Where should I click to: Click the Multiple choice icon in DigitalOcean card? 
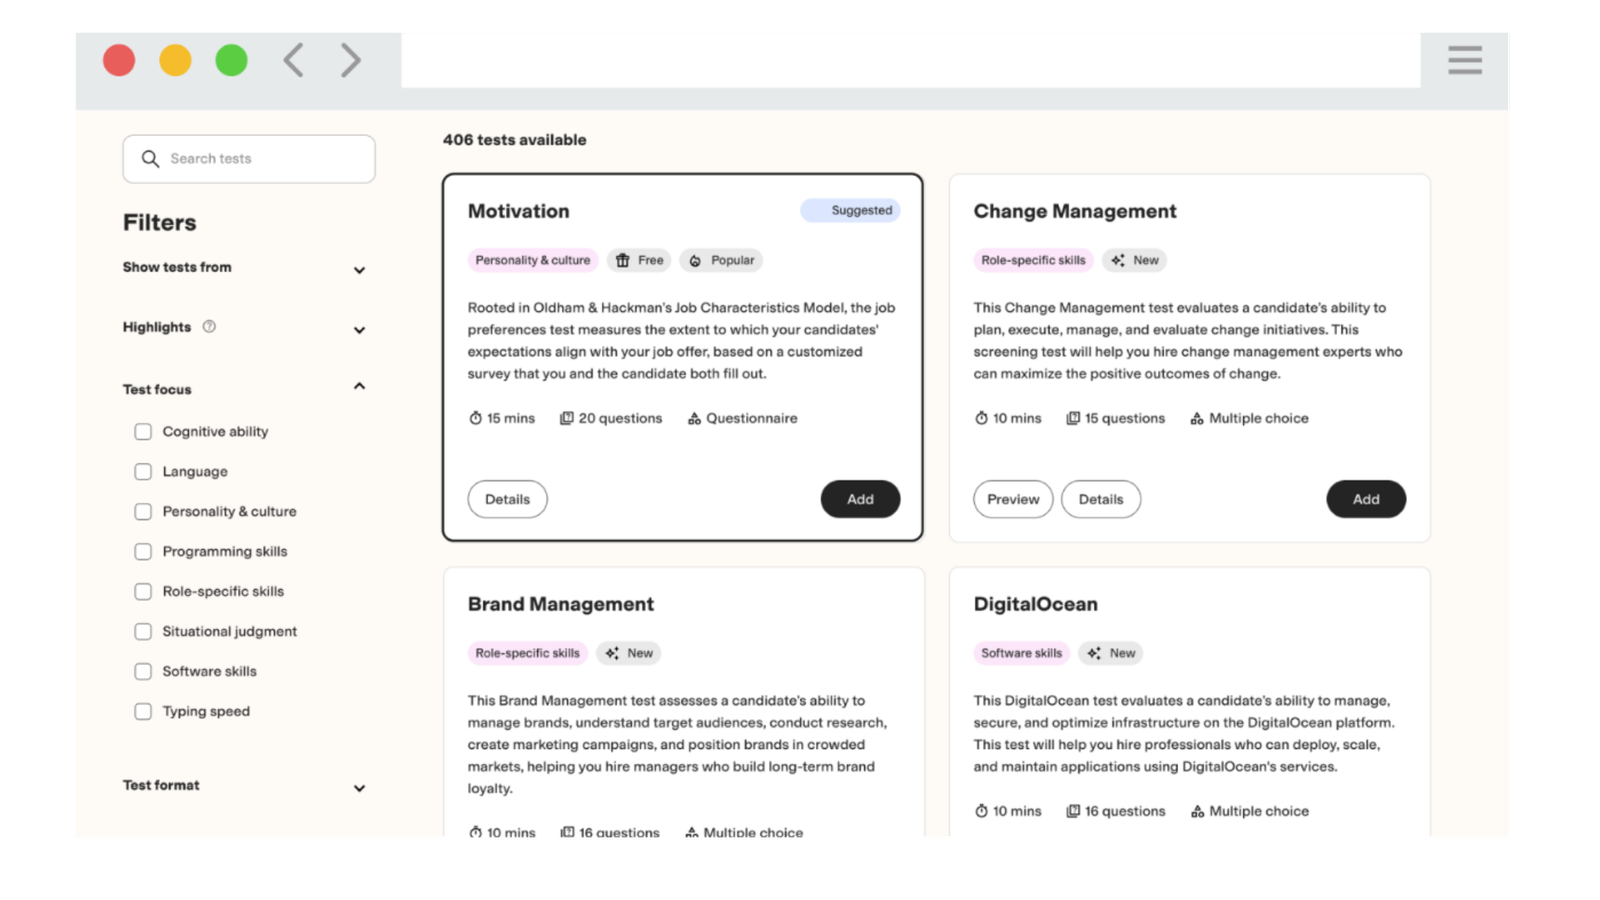click(x=1197, y=811)
